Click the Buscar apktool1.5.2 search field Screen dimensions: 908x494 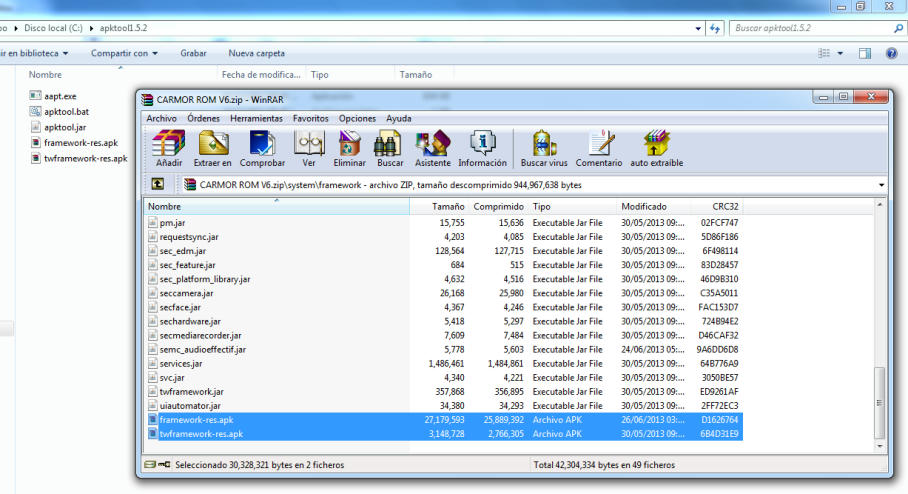click(810, 28)
